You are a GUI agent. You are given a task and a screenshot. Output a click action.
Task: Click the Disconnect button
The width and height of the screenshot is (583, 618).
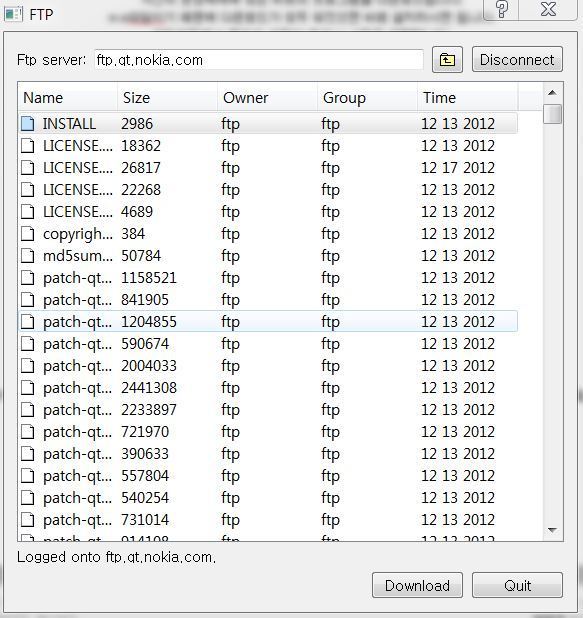(x=517, y=60)
